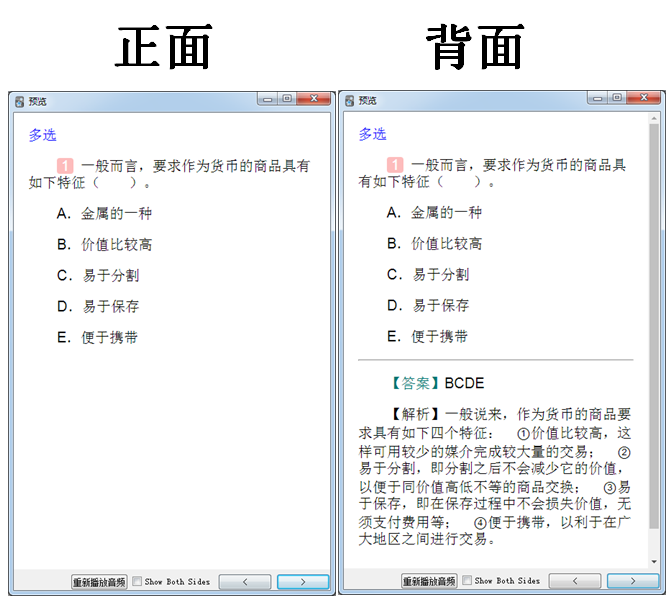This screenshot has height=596, width=672.
Task: Click option C. 易于分割 in left window
Action: tap(98, 276)
